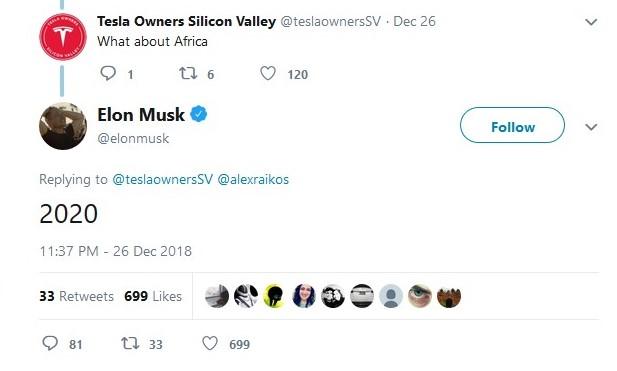The height and width of the screenshot is (371, 617).
Task: Open the @alexraikos mention link
Action: [253, 179]
